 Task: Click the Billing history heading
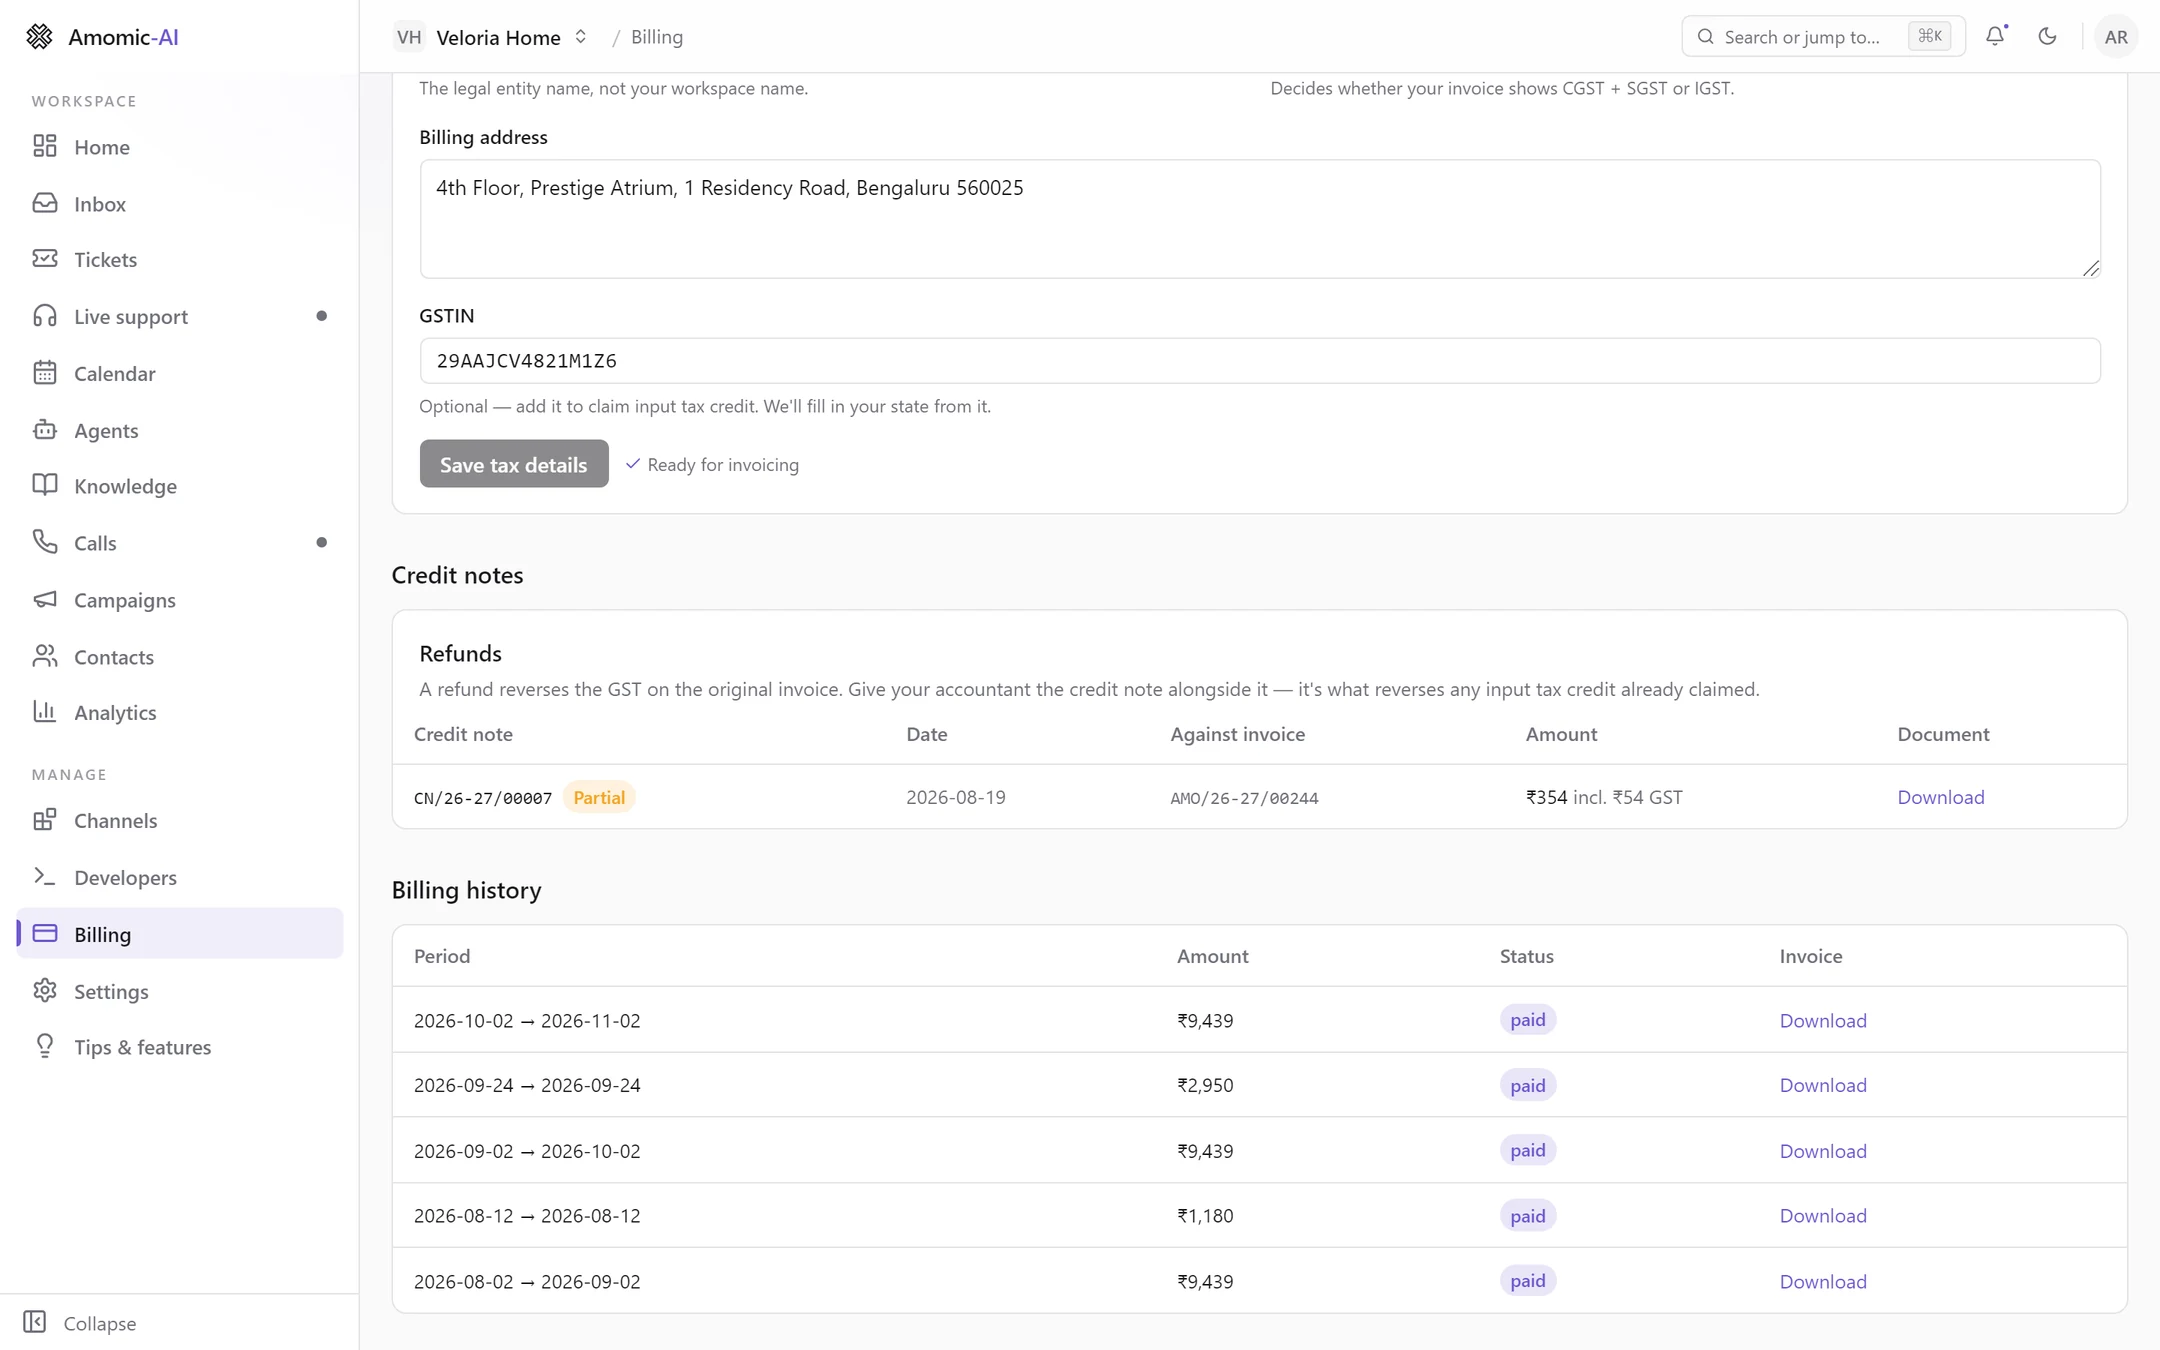(466, 890)
